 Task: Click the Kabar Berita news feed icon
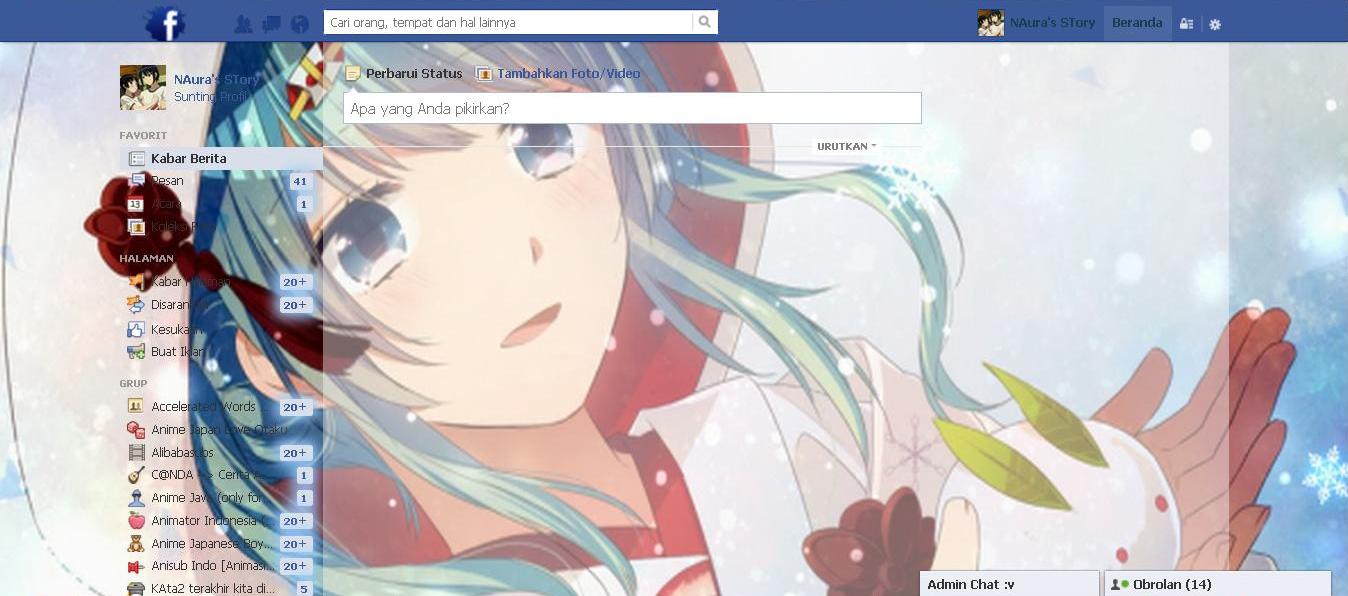[137, 158]
